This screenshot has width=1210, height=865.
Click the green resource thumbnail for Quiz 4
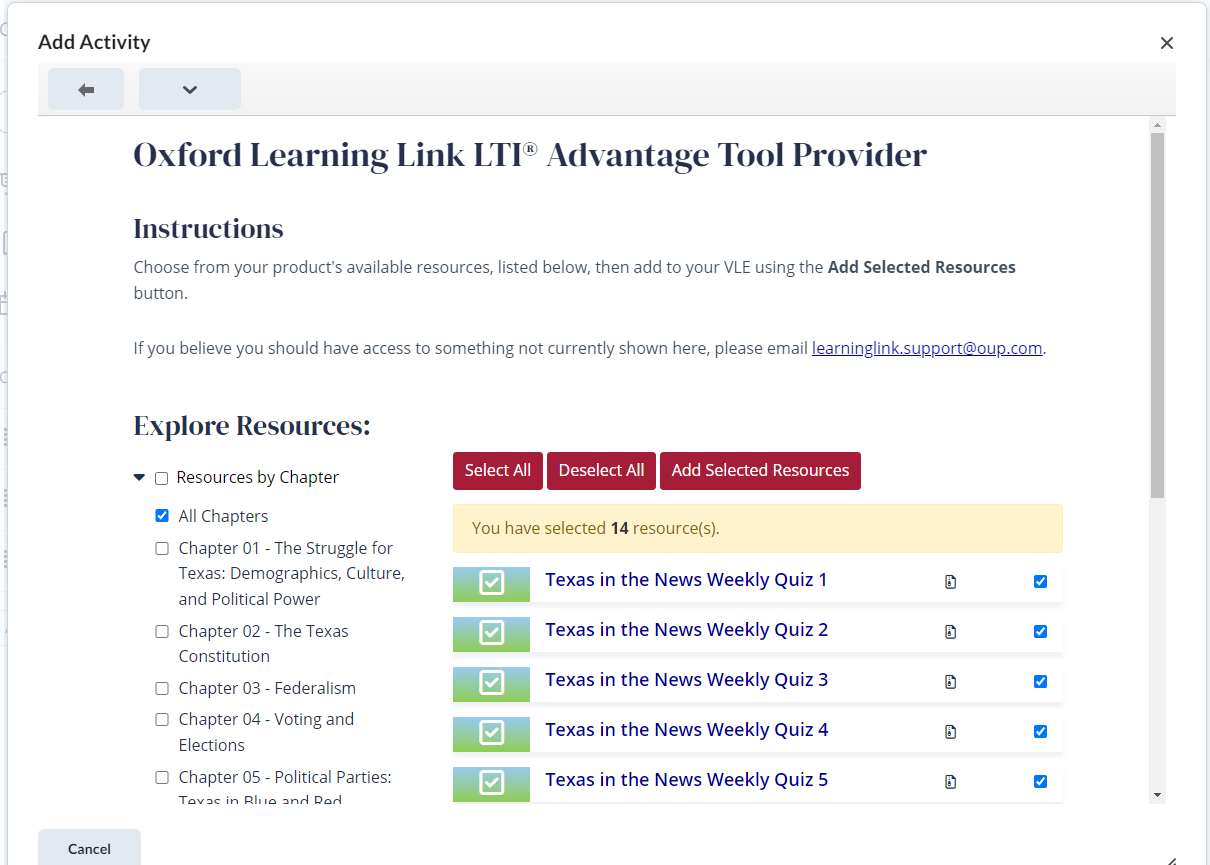(x=491, y=733)
